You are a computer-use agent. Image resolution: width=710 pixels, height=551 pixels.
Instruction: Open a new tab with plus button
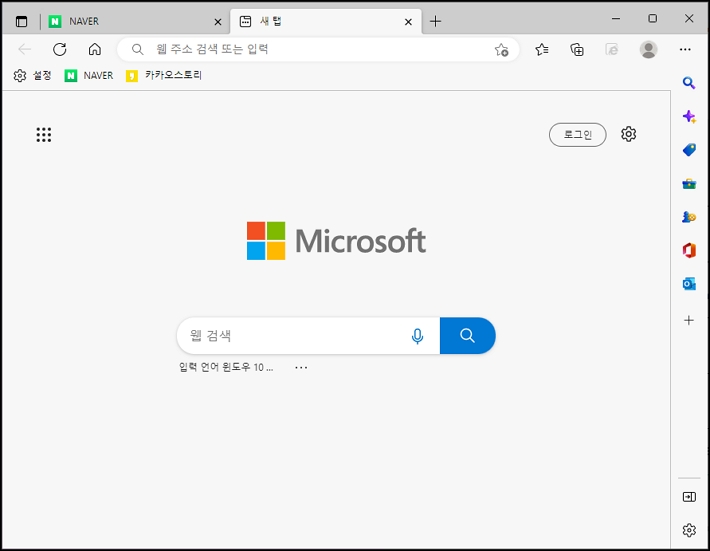435,21
